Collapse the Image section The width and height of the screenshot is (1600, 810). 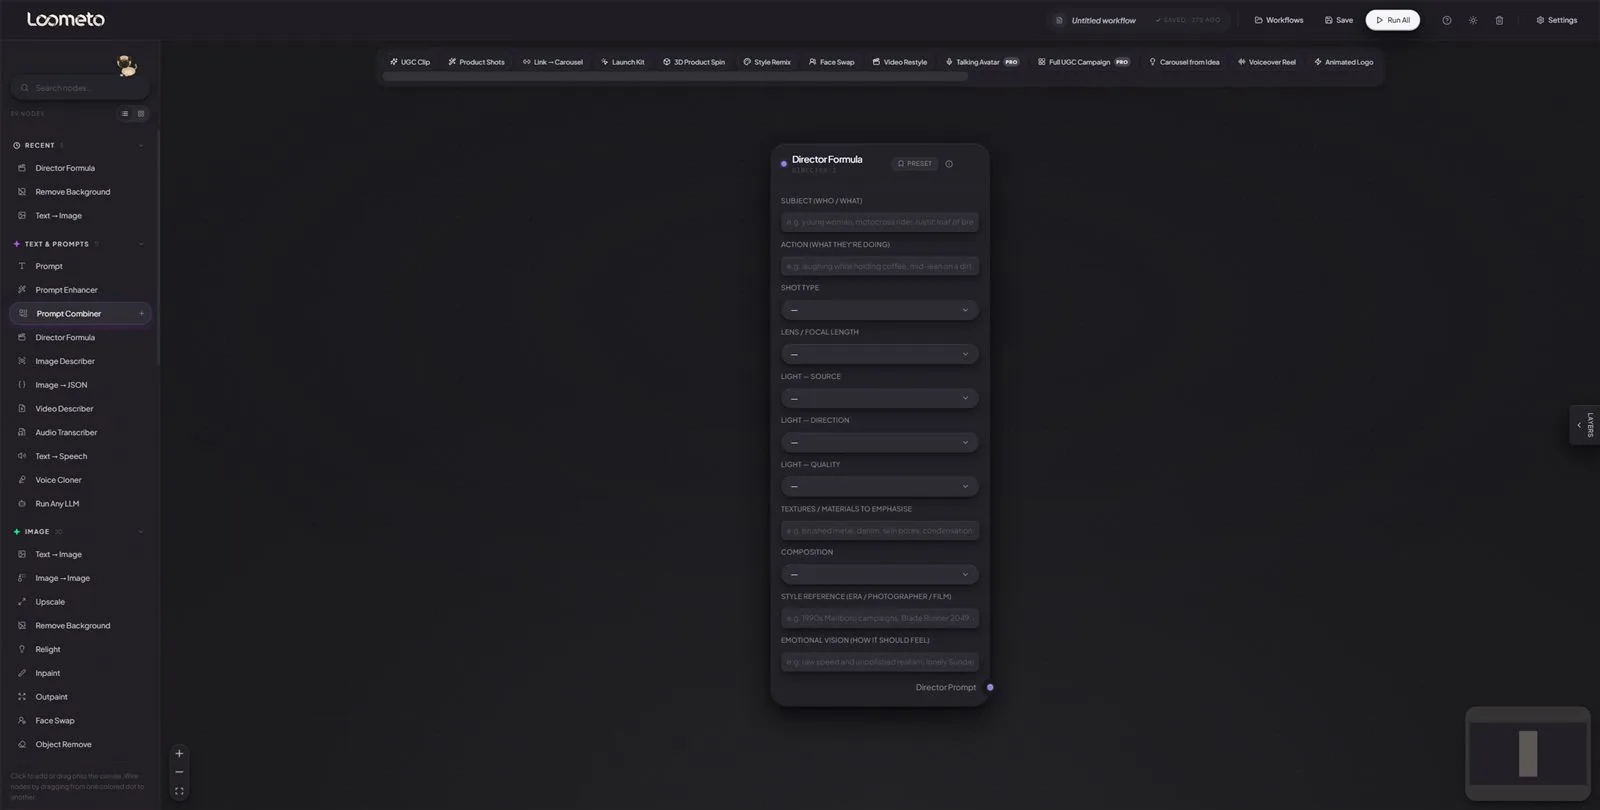pos(140,532)
